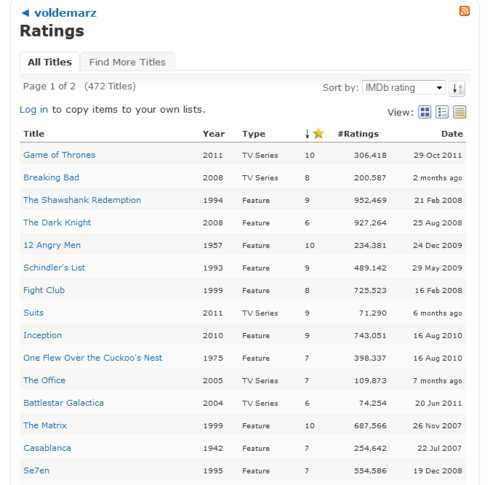Click the year 1942
Viewport: 490px width, 485px height.
(213, 448)
